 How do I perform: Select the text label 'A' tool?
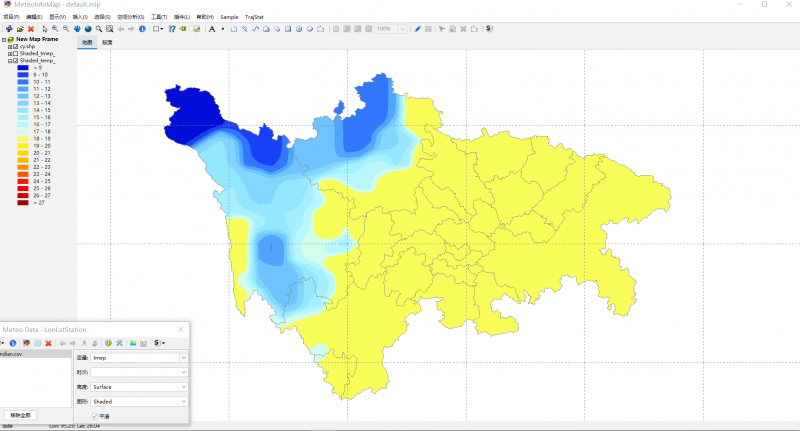(x=212, y=29)
